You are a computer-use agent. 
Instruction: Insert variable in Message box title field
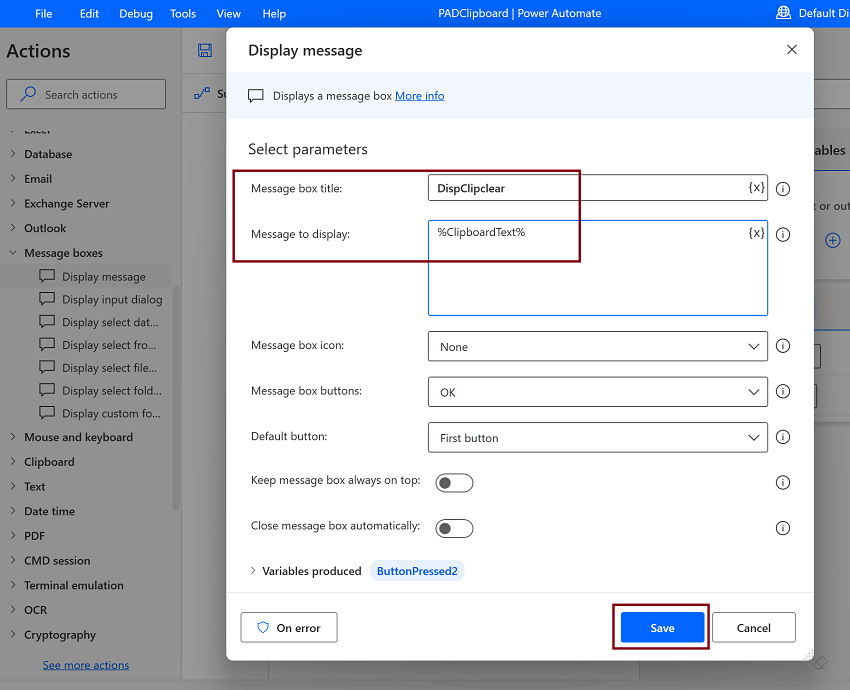[756, 188]
